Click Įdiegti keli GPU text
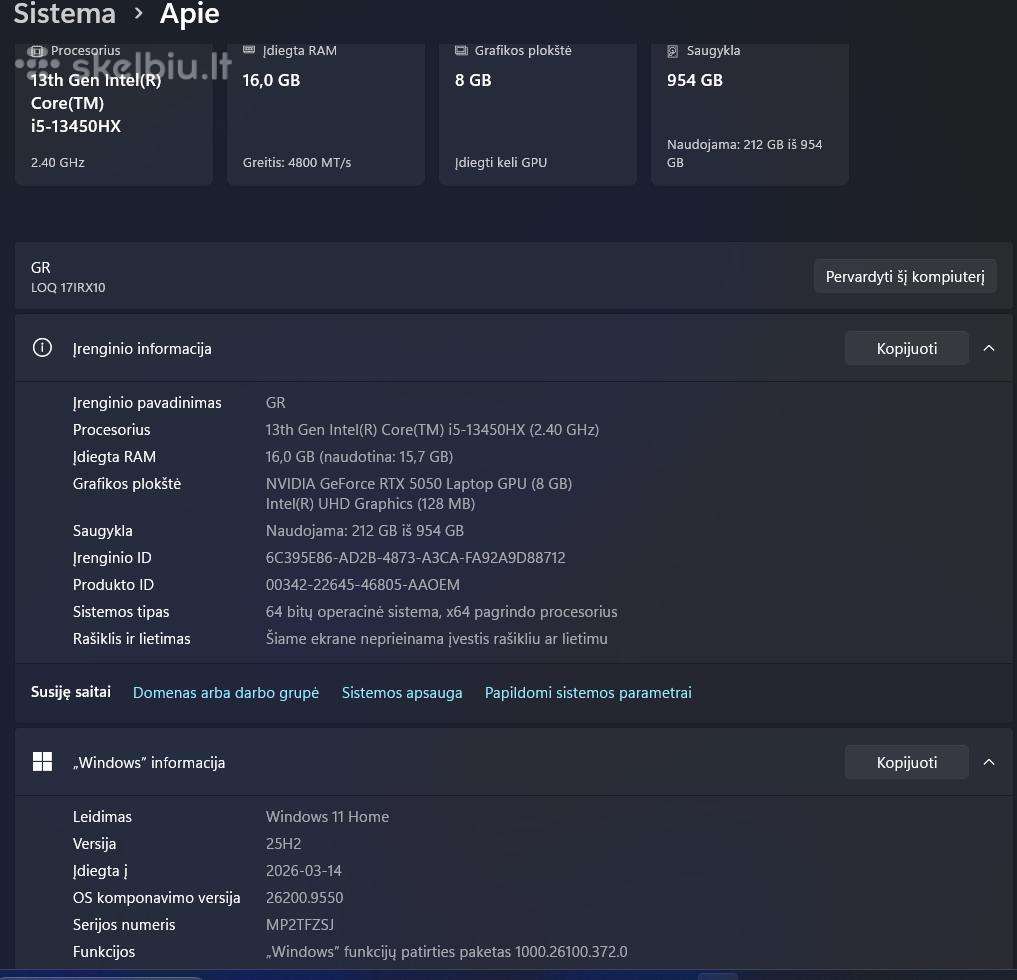 tap(501, 162)
